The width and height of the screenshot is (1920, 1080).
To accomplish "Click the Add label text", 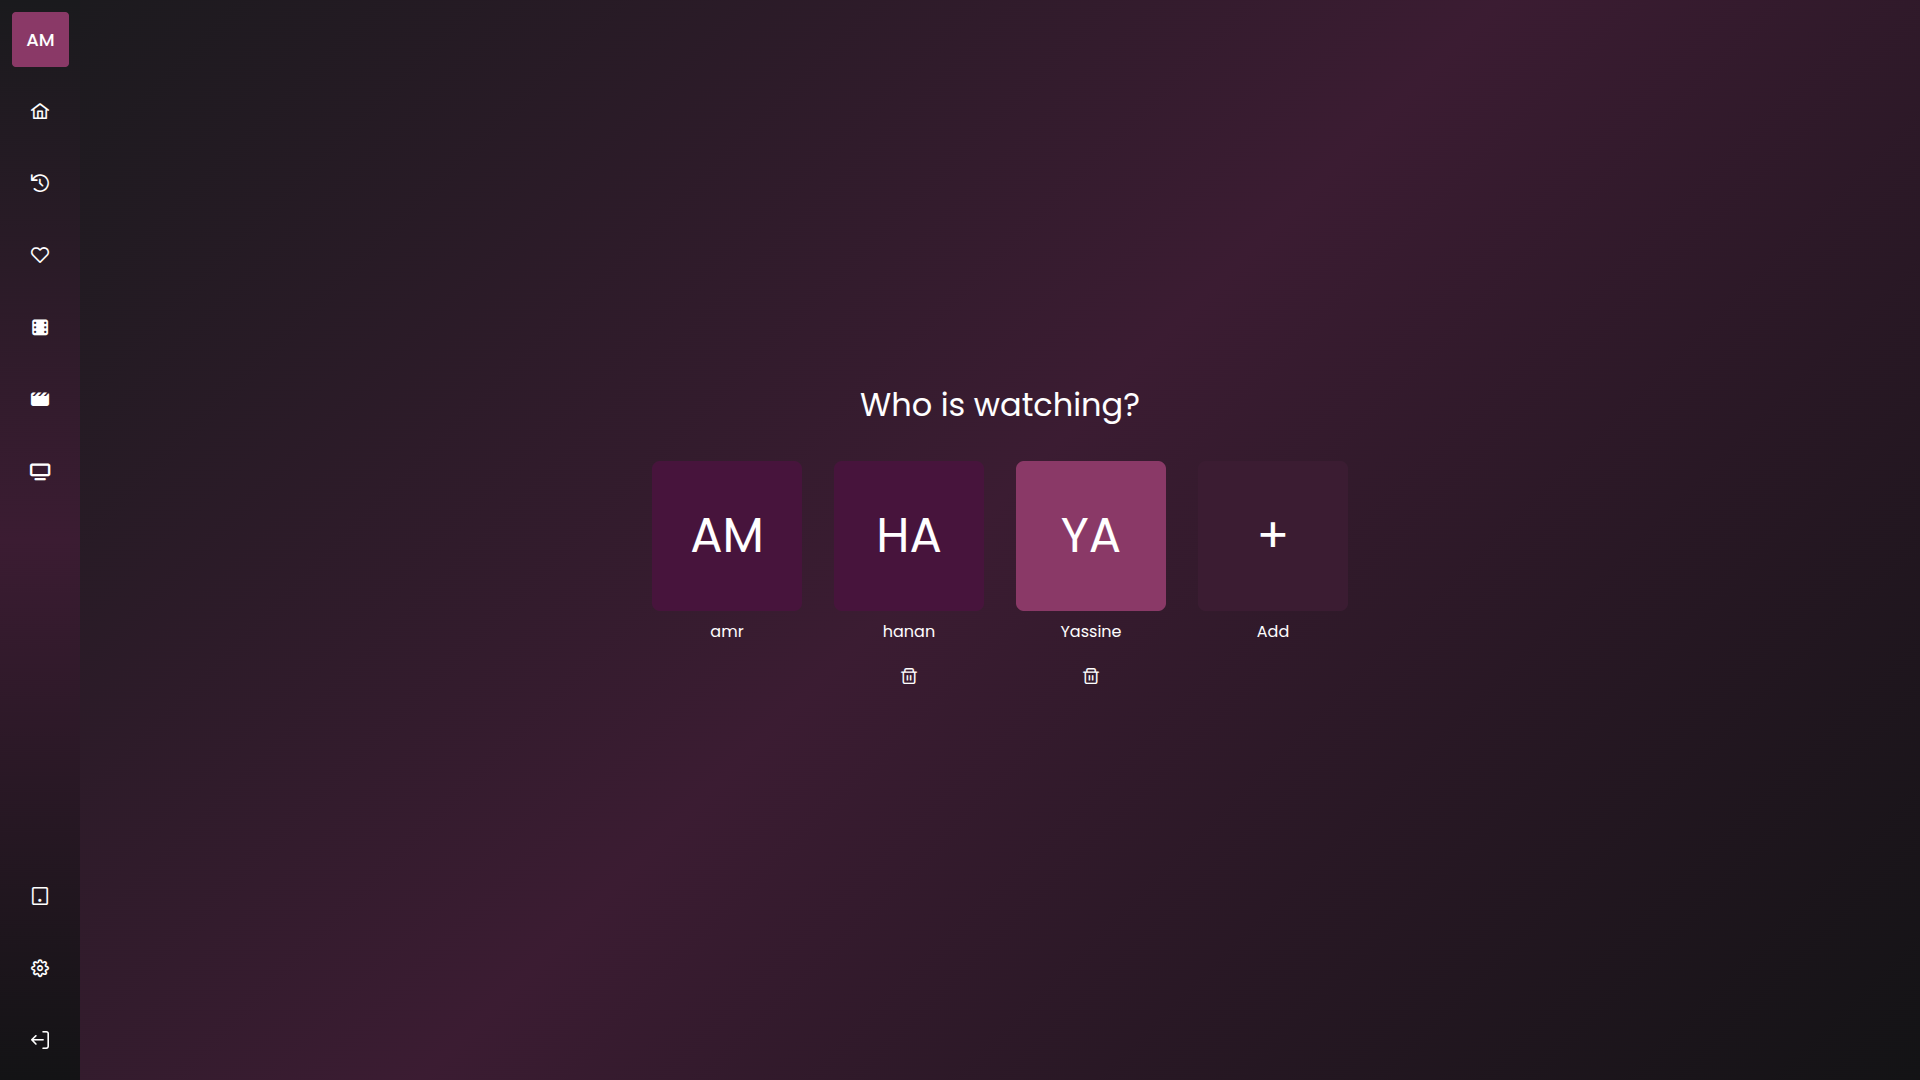I will [1273, 631].
